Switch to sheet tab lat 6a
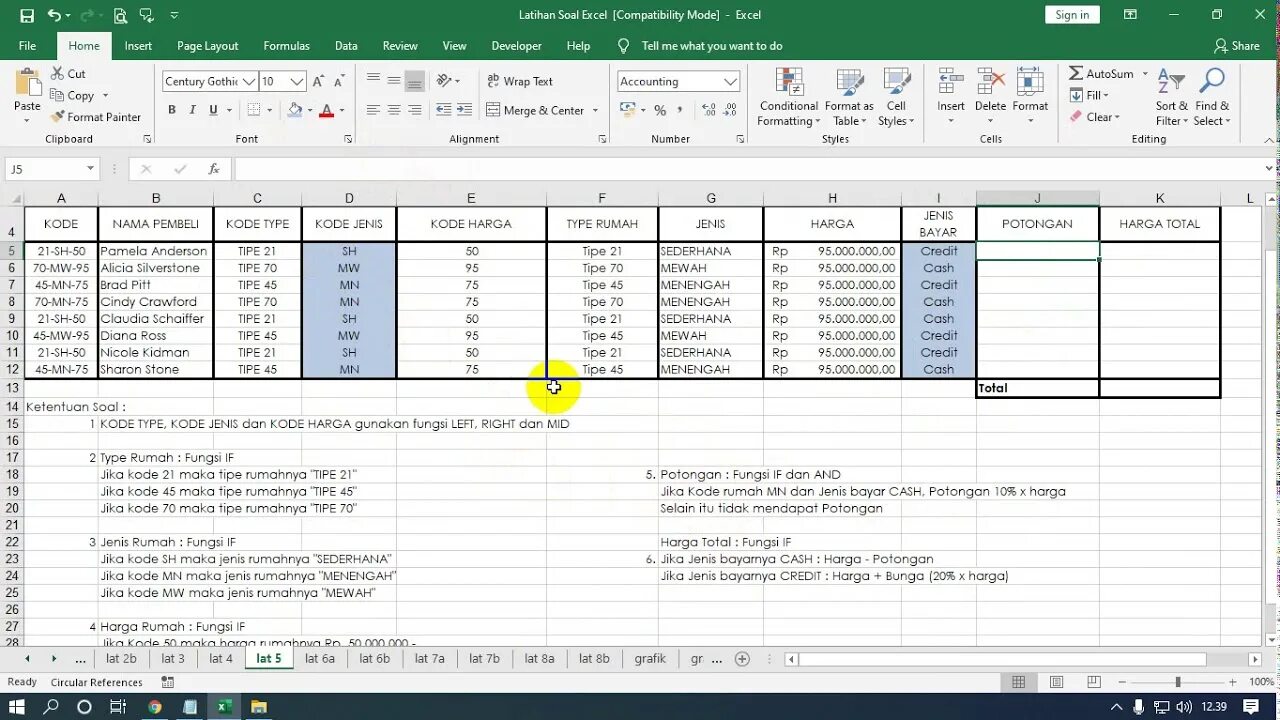Screen dimensions: 1280x720 (320, 659)
